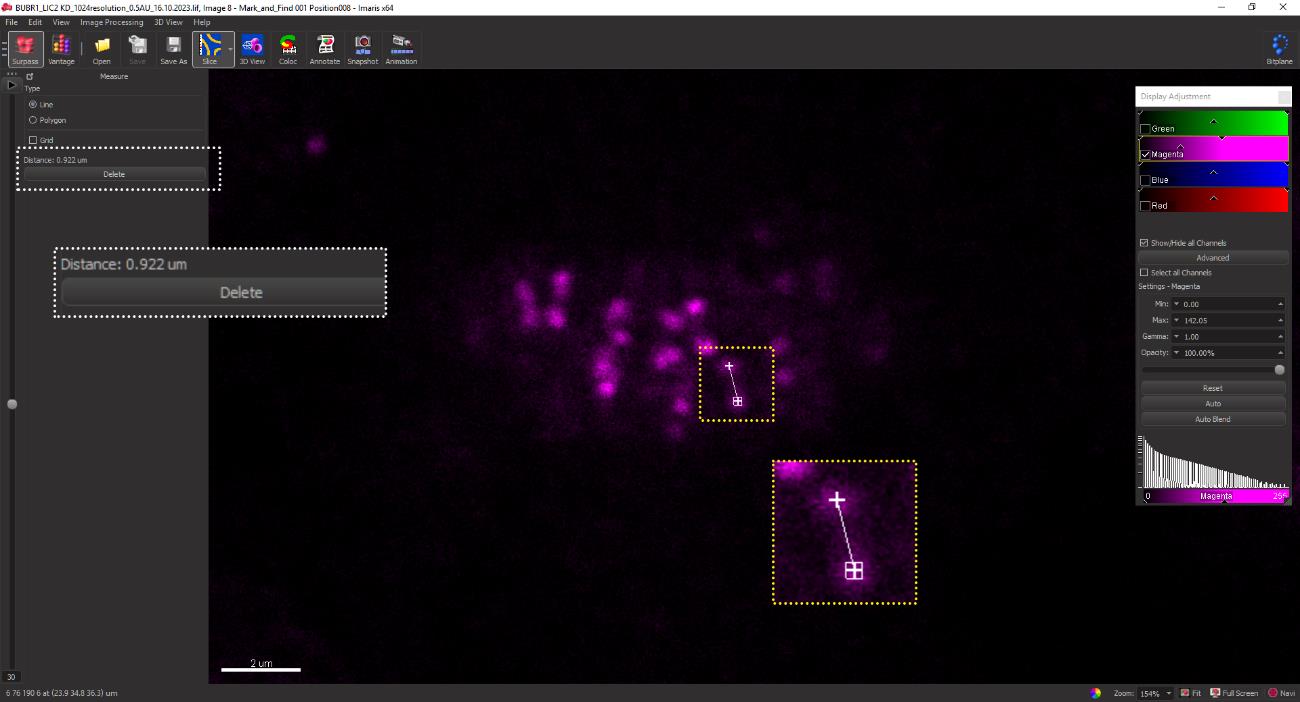Tick the Grid checkbox

pos(33,140)
